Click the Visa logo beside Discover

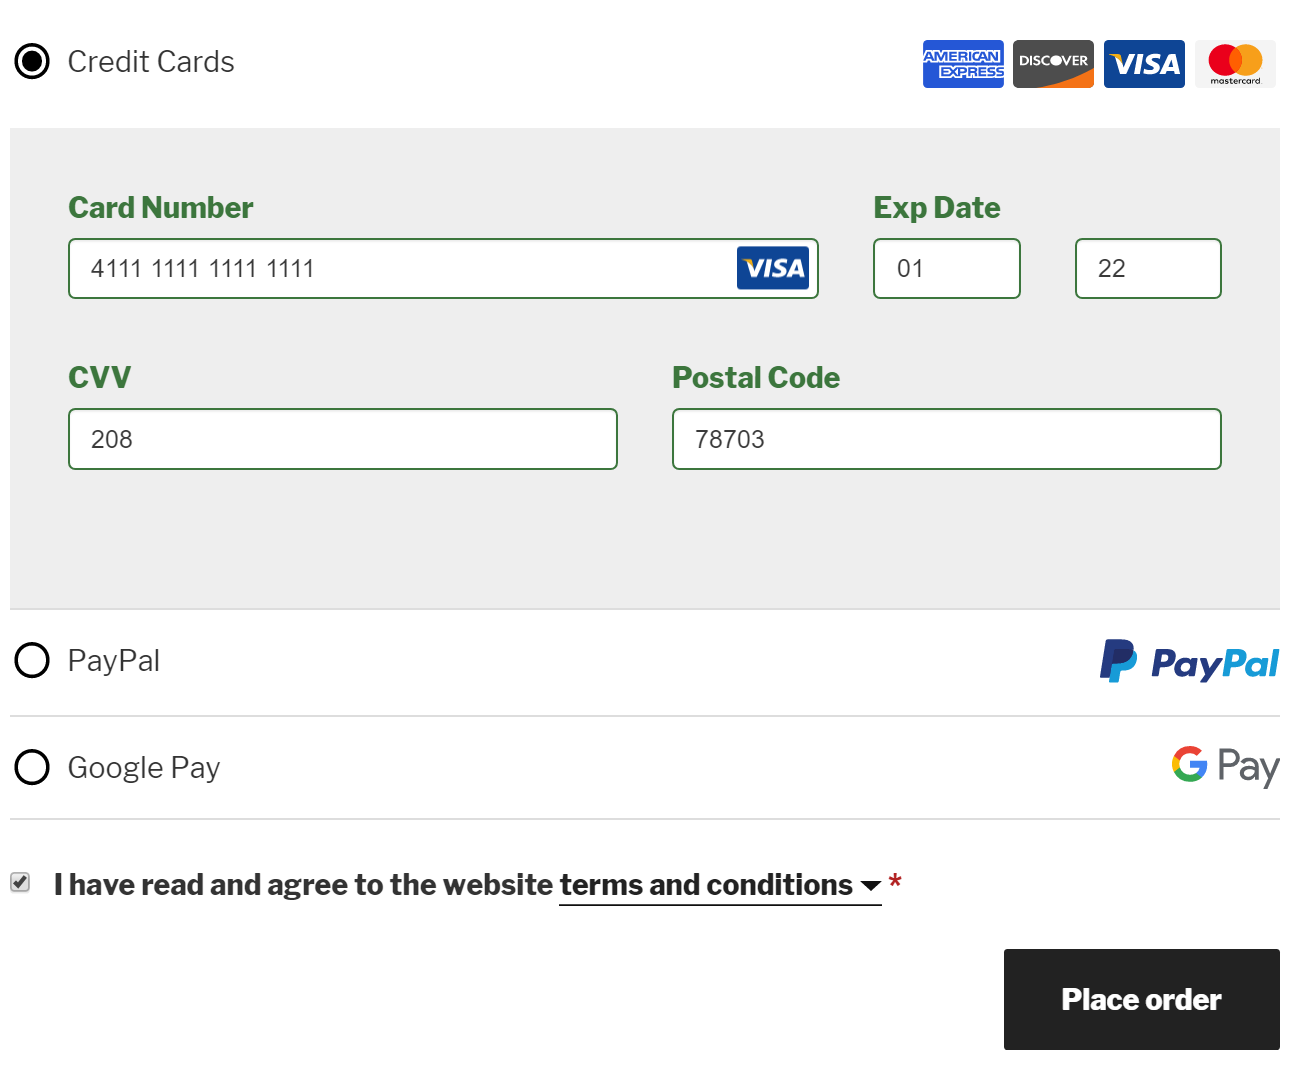tap(1144, 64)
